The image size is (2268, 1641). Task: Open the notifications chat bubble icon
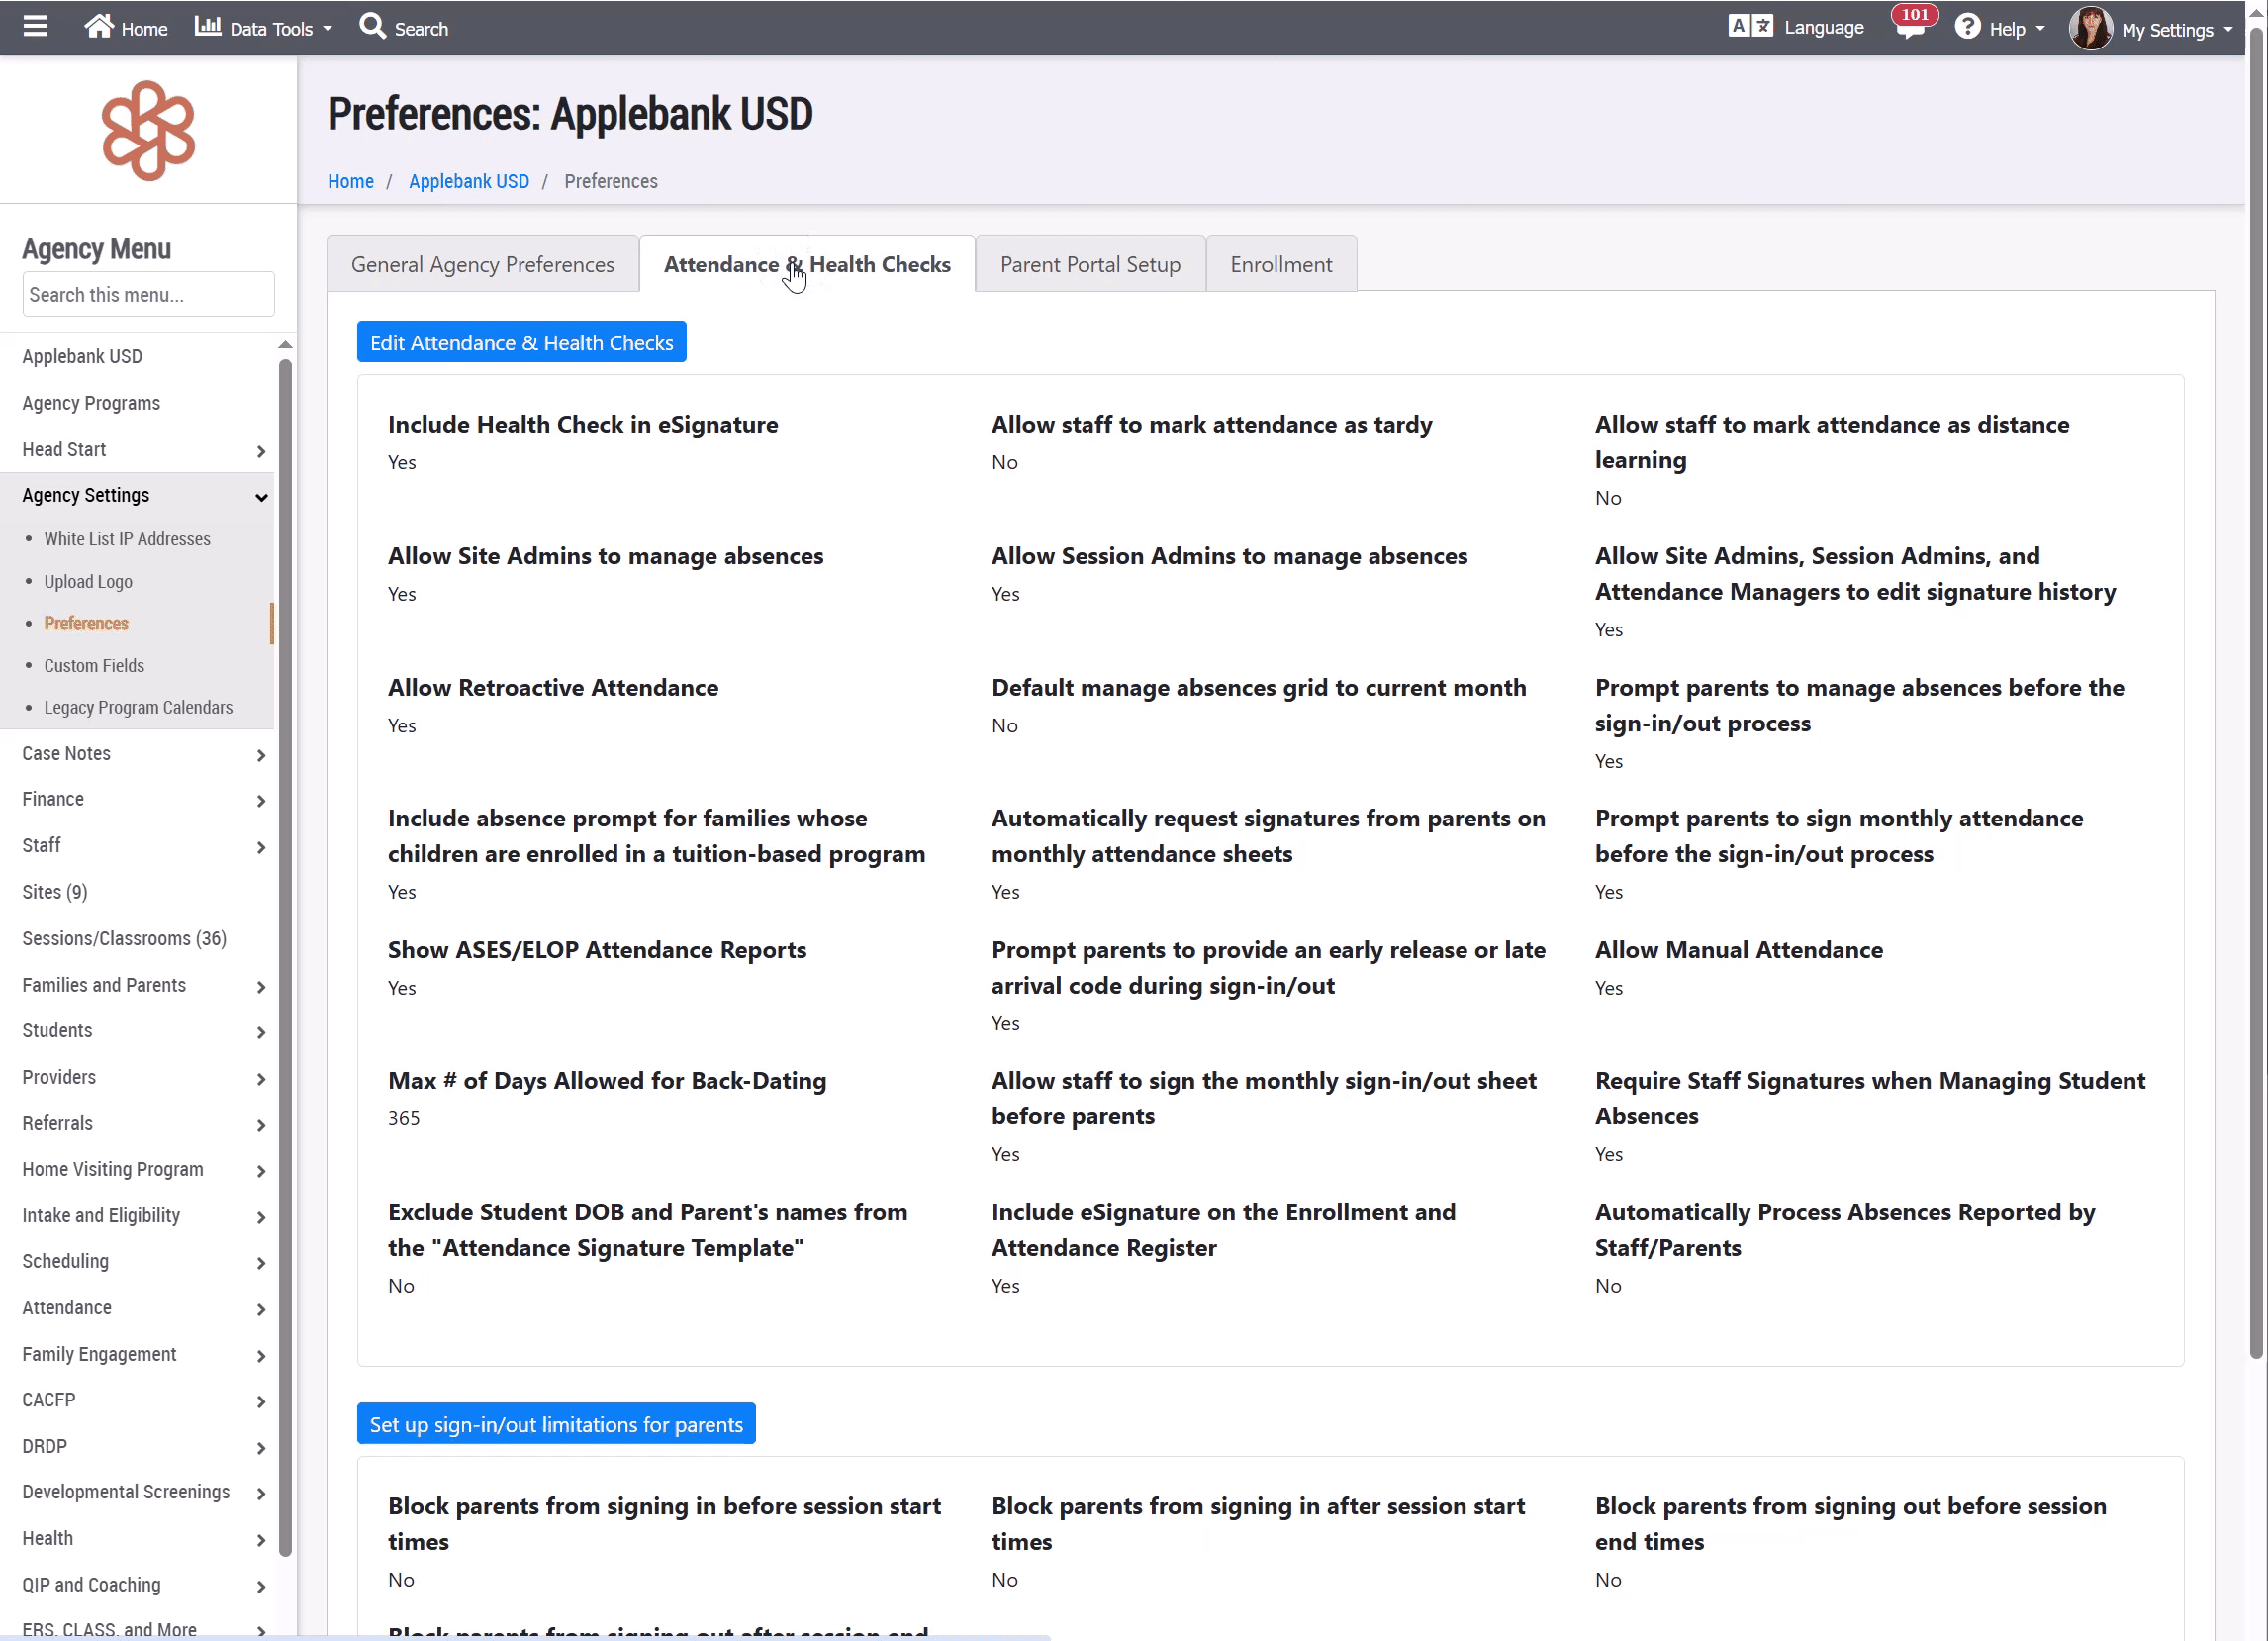pyautogui.click(x=1909, y=28)
